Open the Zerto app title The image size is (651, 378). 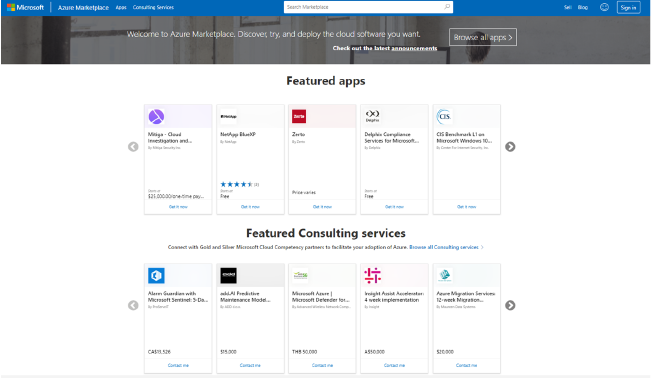click(299, 135)
